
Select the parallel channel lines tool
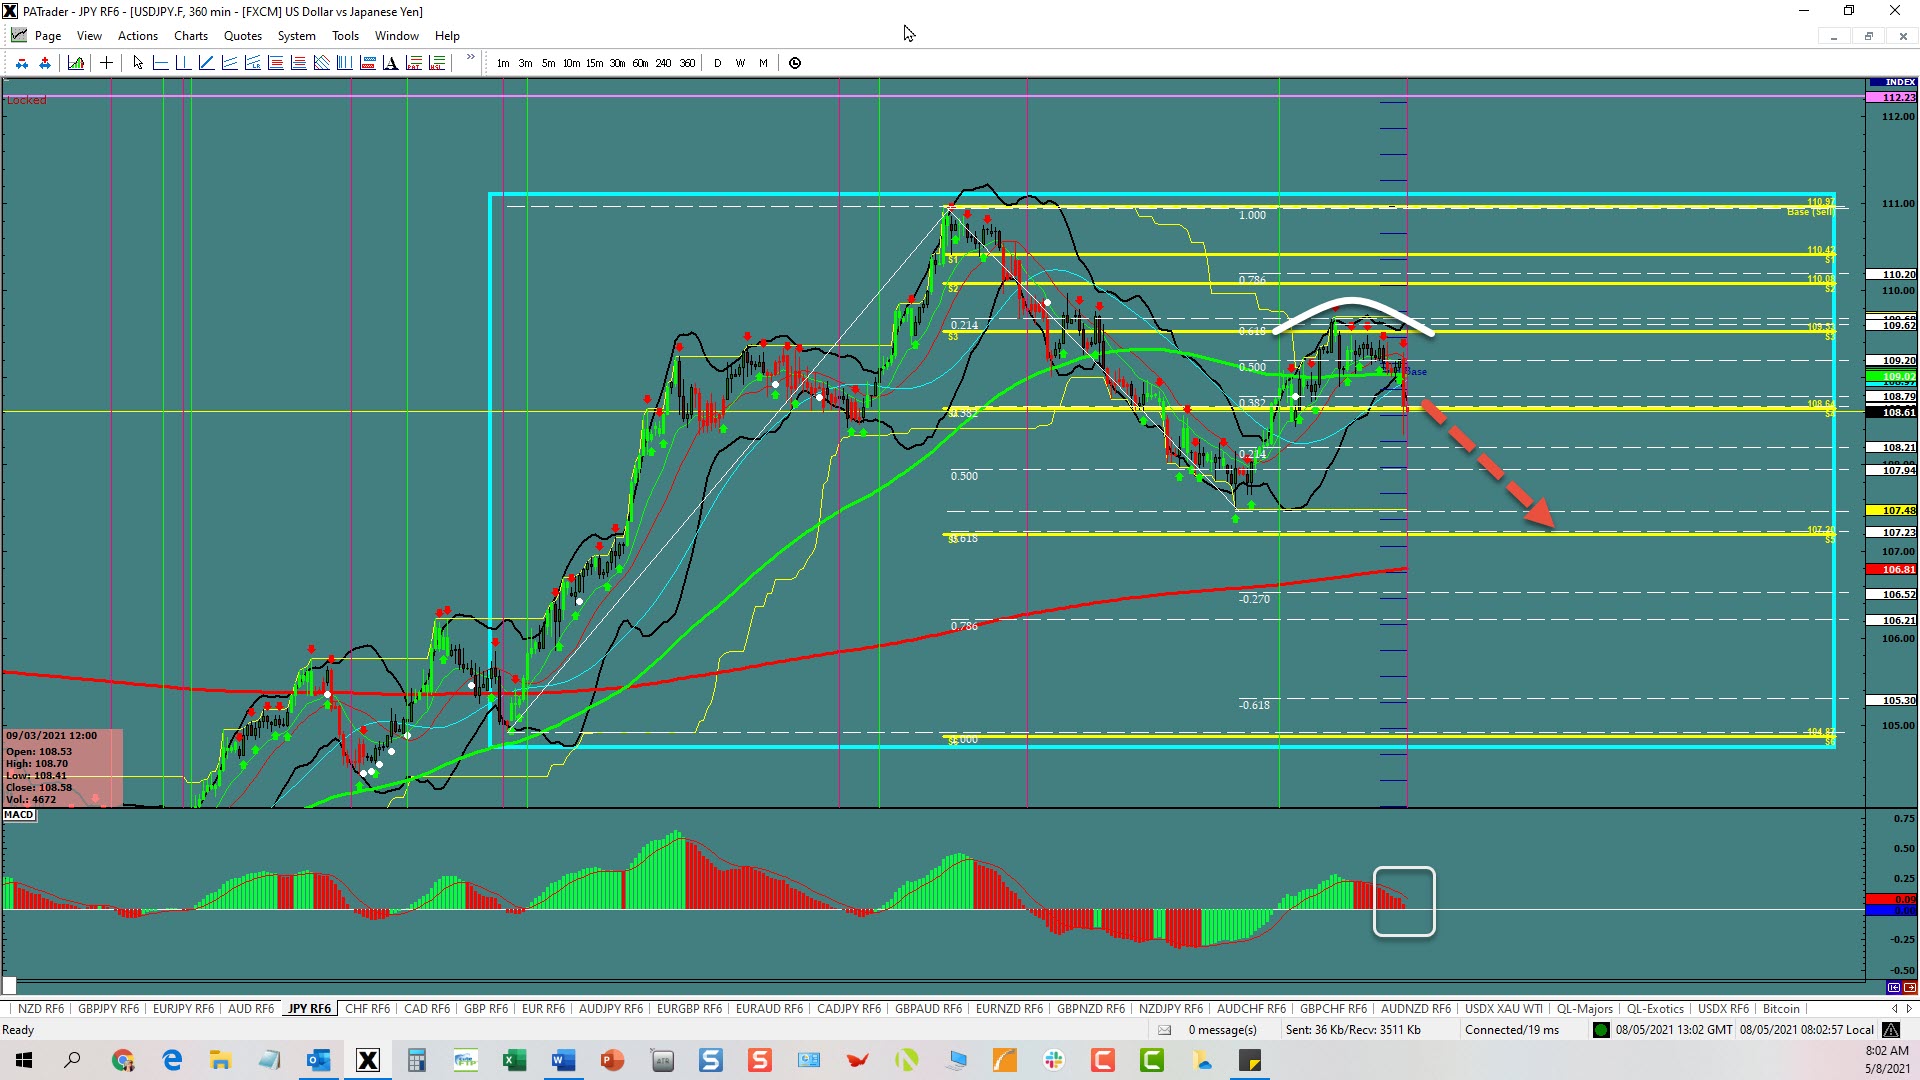coord(229,63)
